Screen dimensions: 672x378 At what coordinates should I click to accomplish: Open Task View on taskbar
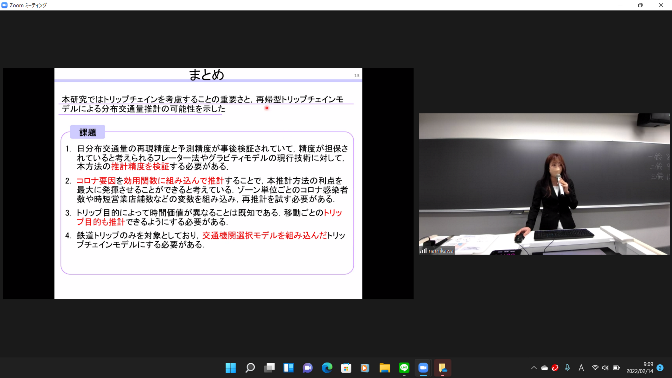[270, 368]
